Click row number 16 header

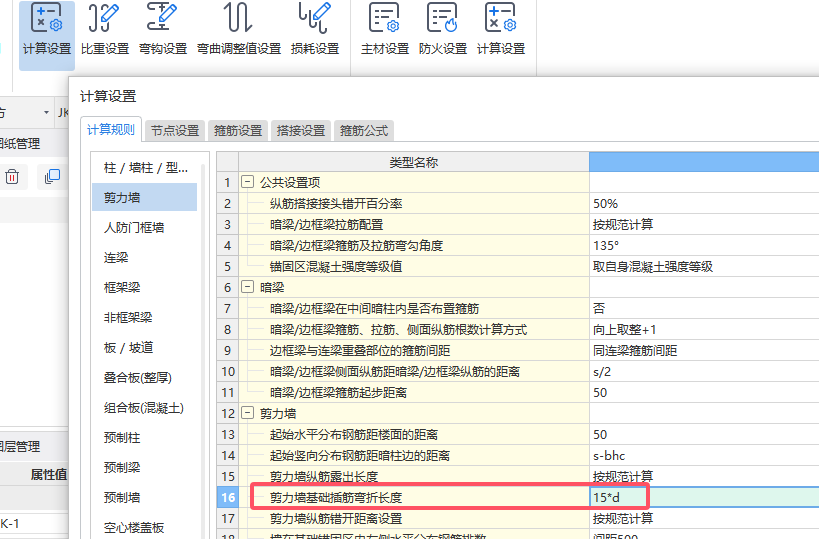[x=228, y=497]
